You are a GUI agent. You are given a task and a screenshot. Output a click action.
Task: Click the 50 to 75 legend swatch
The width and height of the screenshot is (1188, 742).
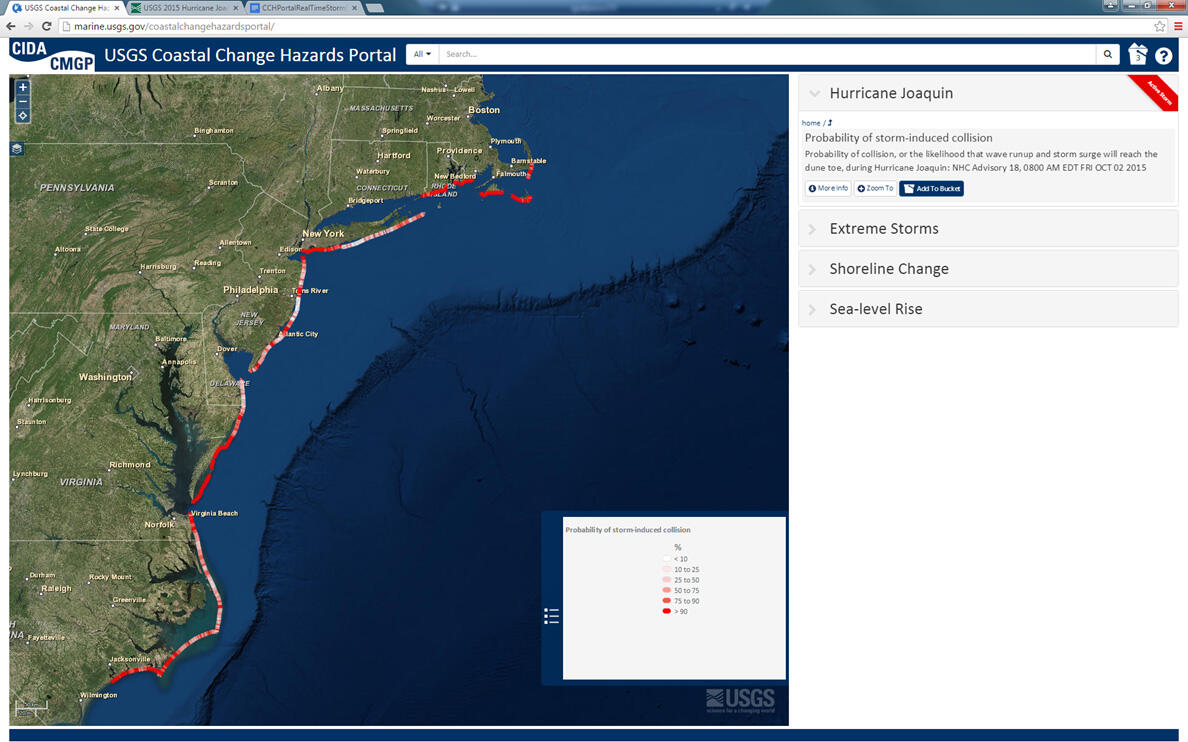click(x=667, y=590)
